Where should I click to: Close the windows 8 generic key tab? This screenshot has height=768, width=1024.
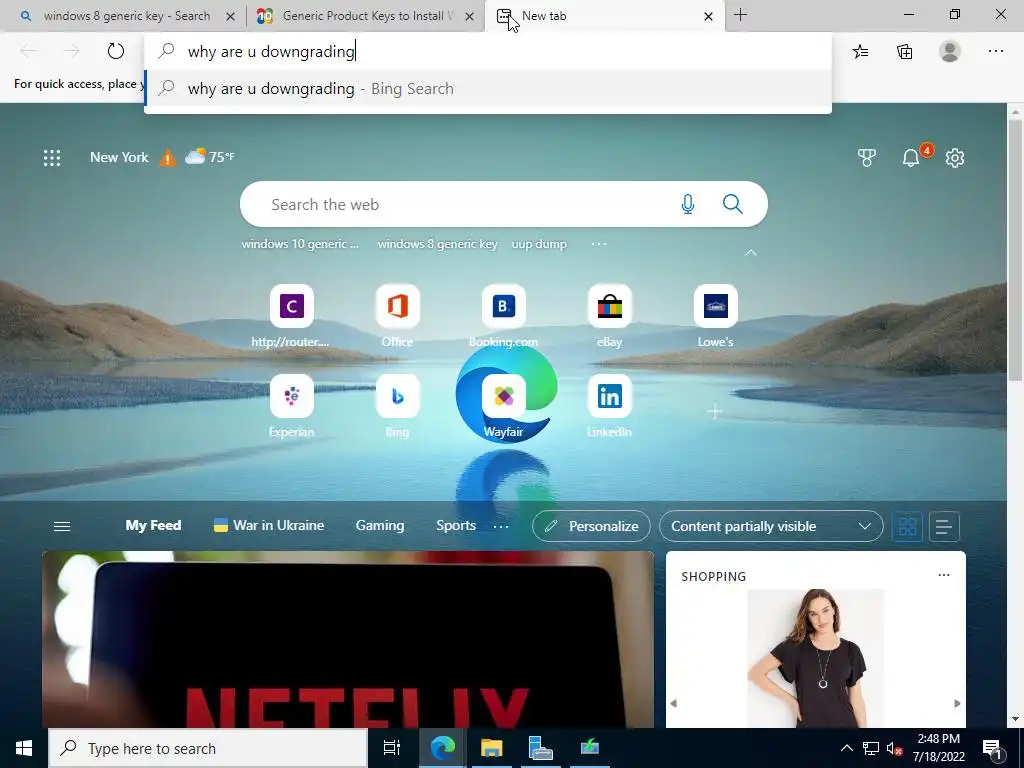pos(230,16)
